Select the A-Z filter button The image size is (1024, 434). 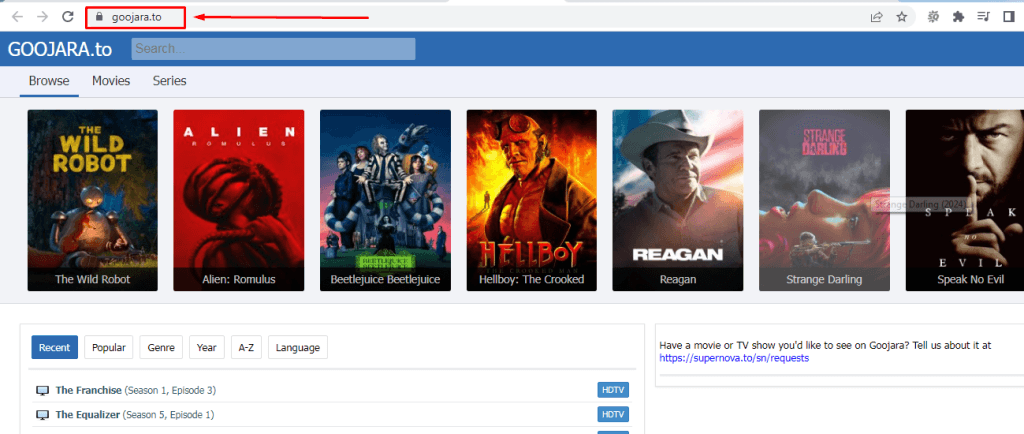(x=246, y=347)
